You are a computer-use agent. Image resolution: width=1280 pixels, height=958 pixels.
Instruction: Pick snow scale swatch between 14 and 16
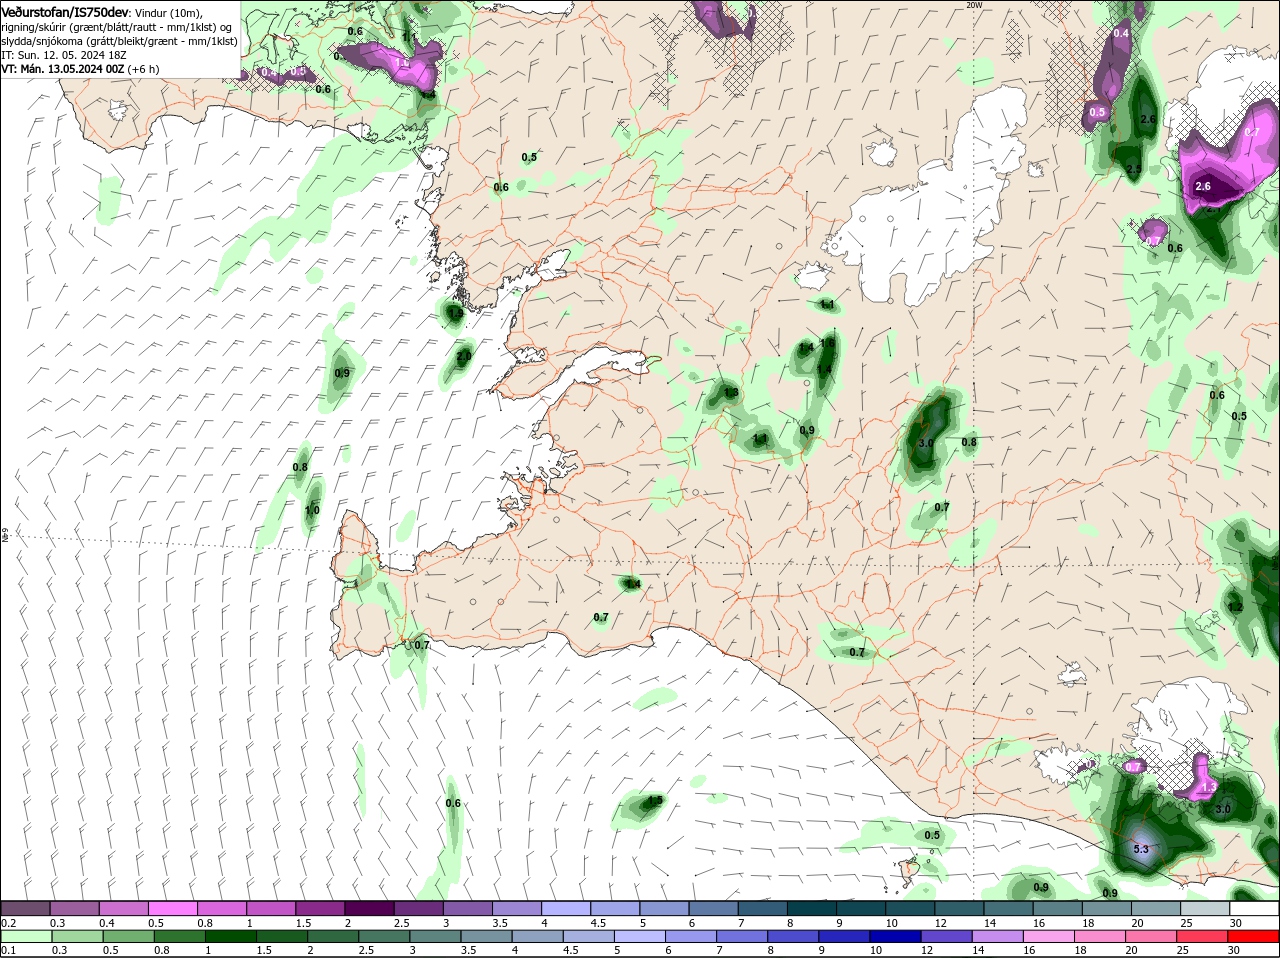(1009, 908)
